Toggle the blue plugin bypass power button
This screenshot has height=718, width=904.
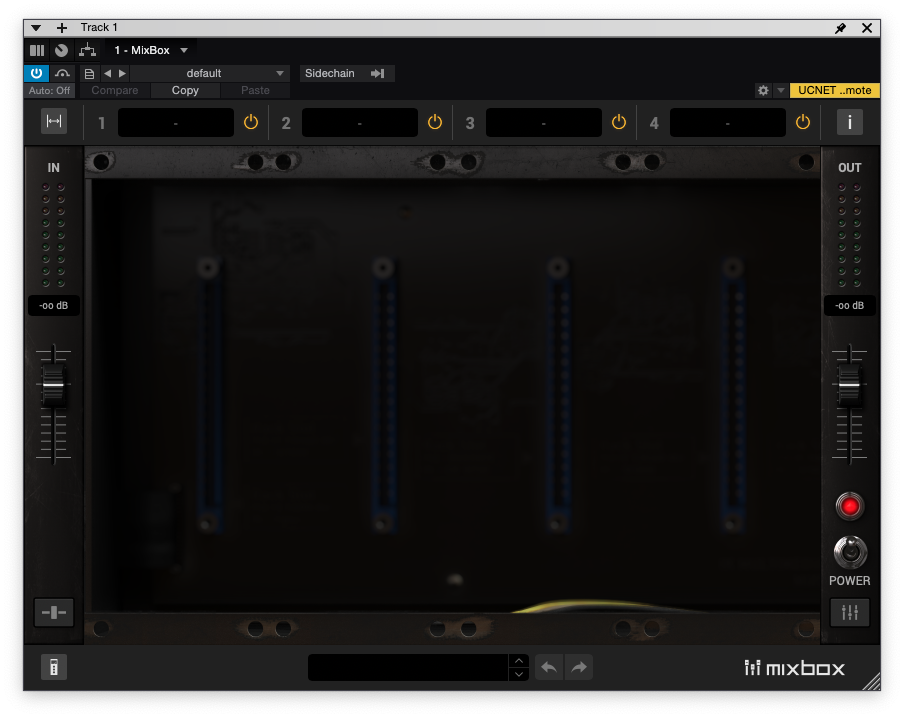pyautogui.click(x=36, y=73)
